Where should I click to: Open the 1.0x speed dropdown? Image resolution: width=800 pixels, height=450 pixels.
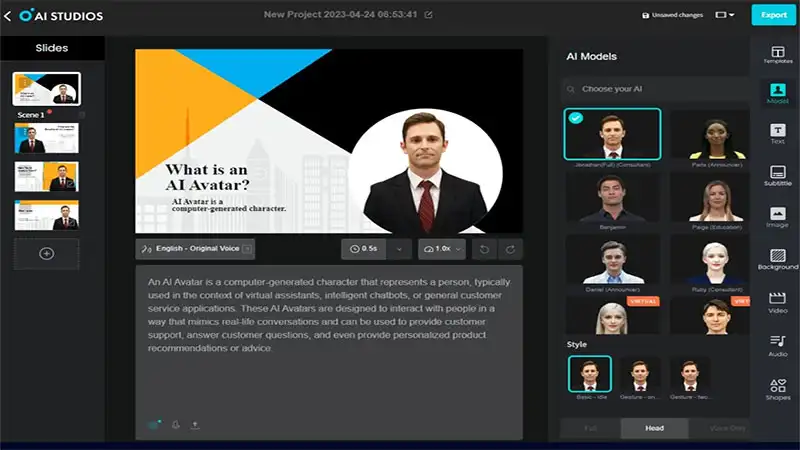[442, 249]
